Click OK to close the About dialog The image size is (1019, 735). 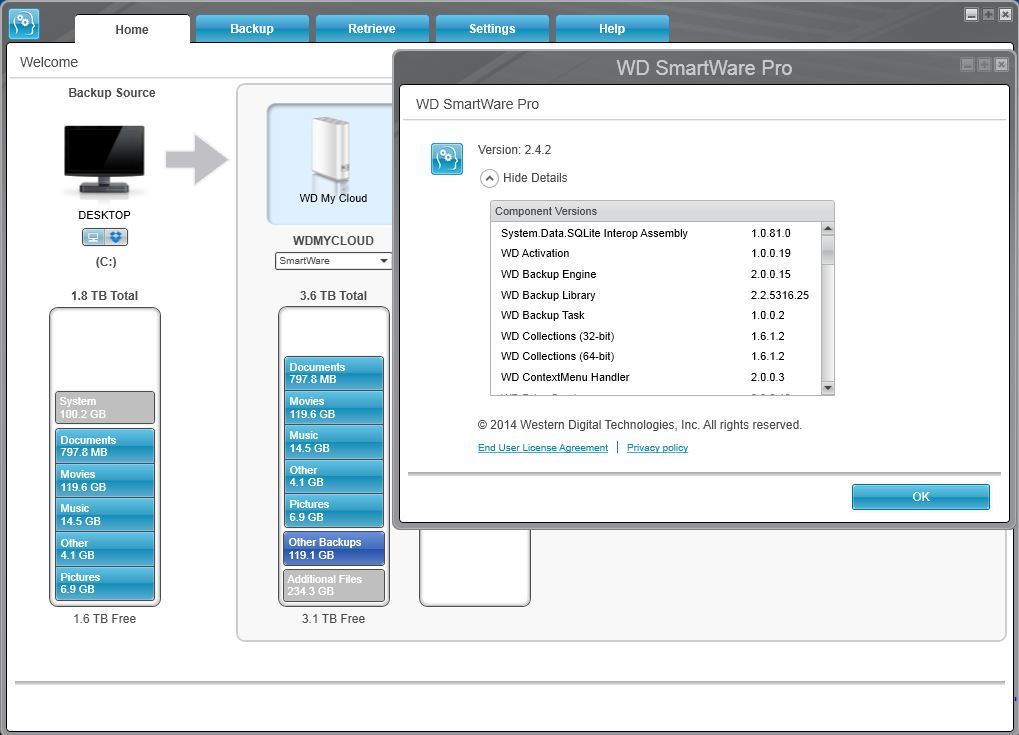coord(920,496)
